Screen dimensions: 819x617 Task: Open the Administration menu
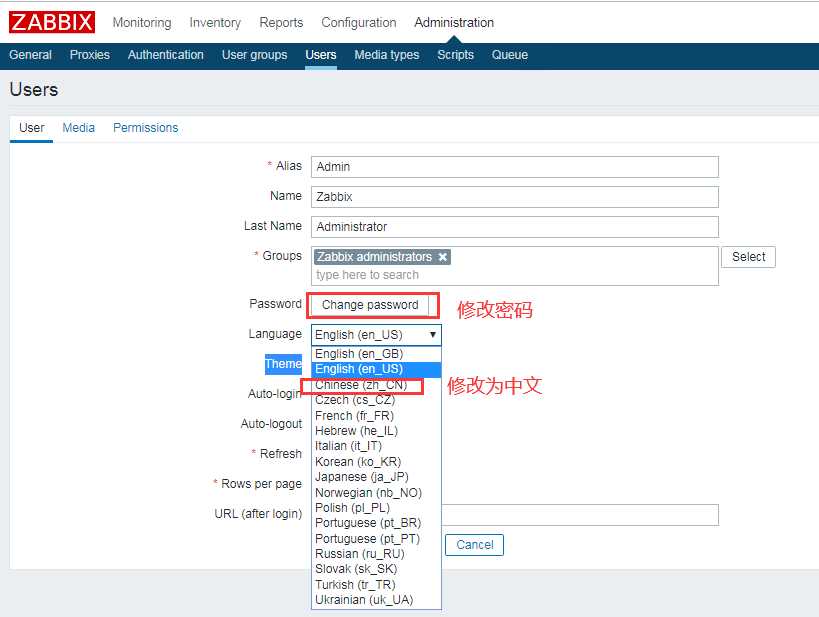point(454,22)
